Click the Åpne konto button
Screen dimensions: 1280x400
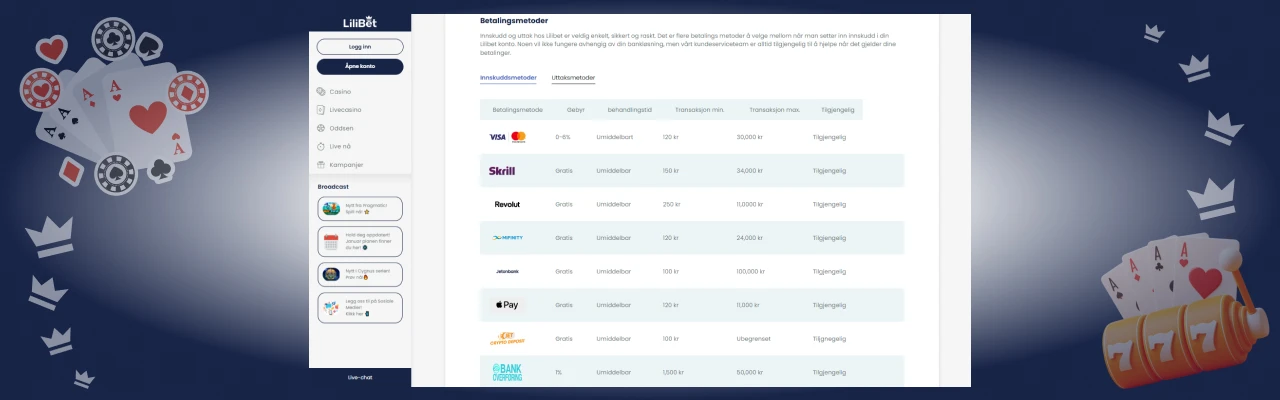pyautogui.click(x=360, y=67)
